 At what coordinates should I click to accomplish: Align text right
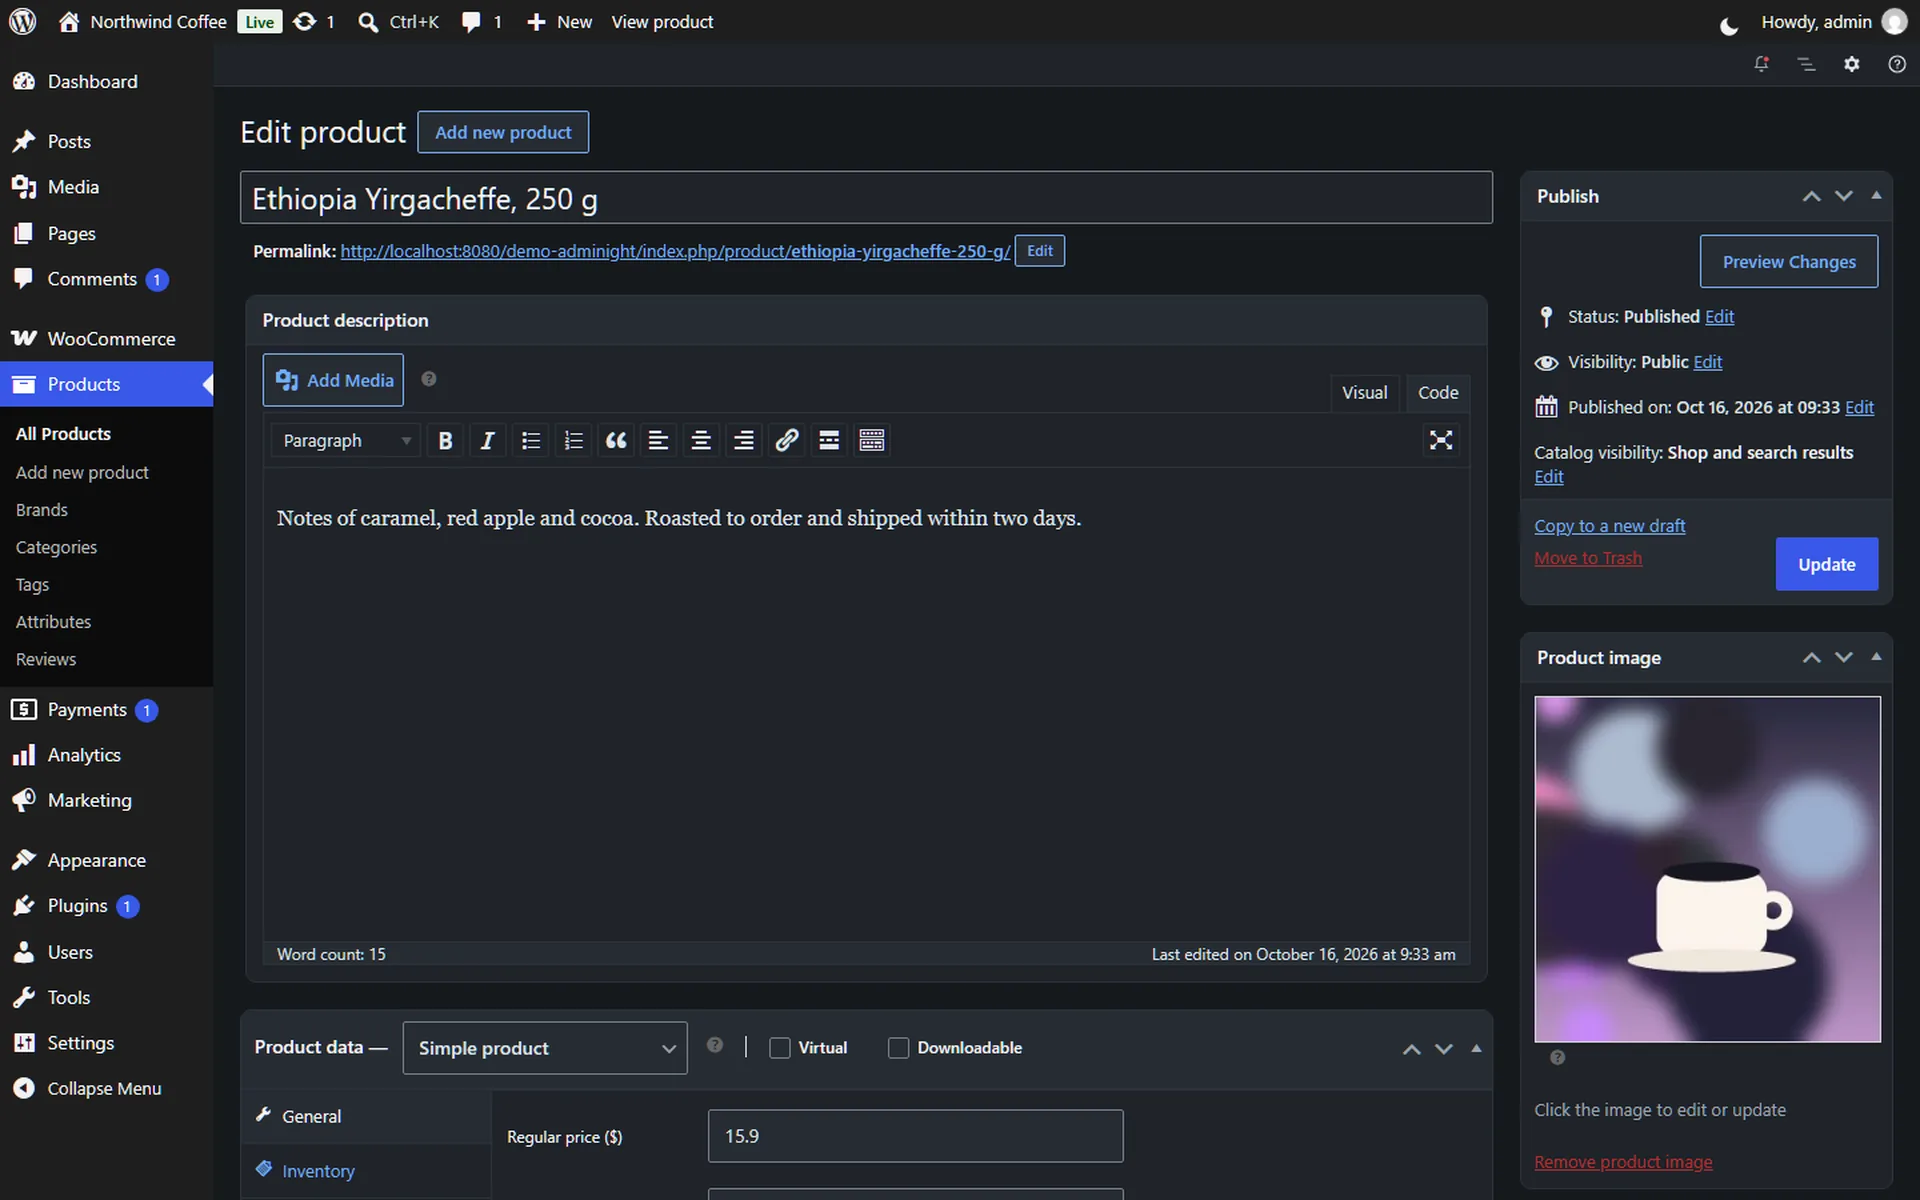click(x=744, y=441)
